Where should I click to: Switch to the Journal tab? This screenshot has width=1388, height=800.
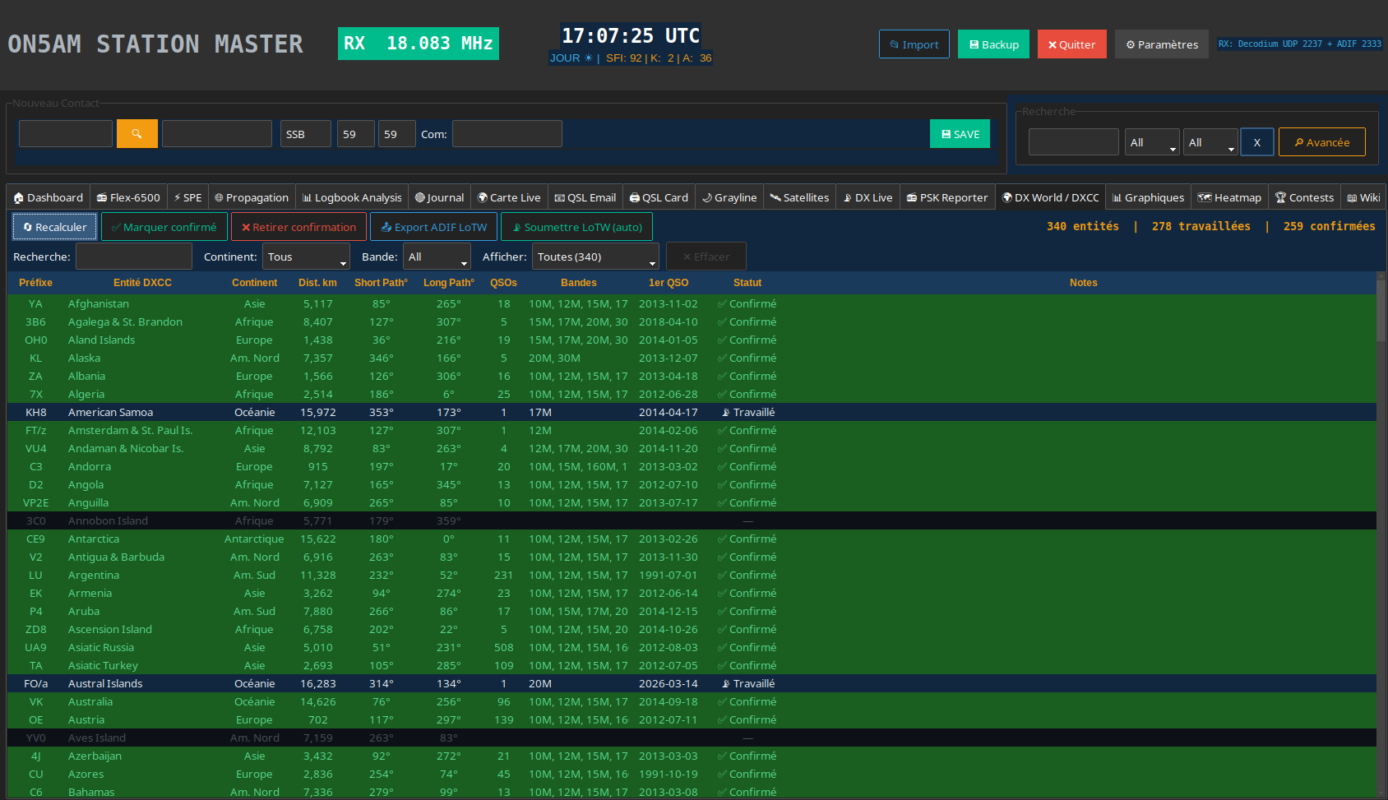(x=439, y=198)
